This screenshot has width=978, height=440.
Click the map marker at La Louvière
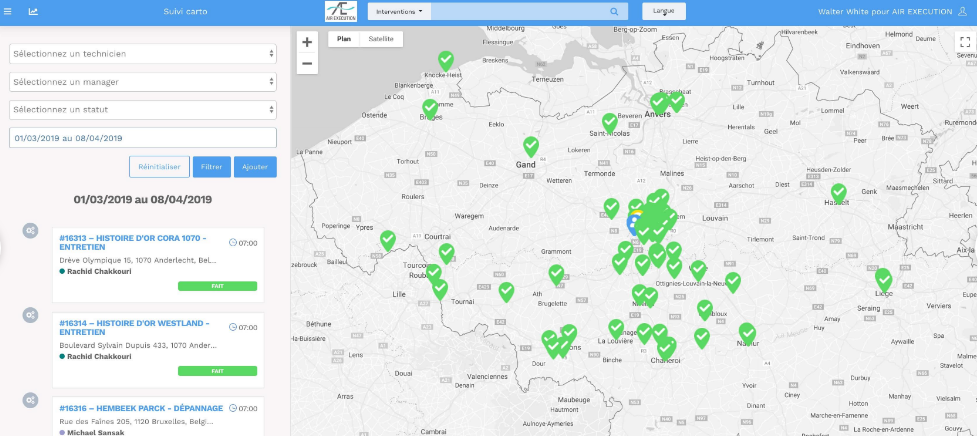click(616, 328)
